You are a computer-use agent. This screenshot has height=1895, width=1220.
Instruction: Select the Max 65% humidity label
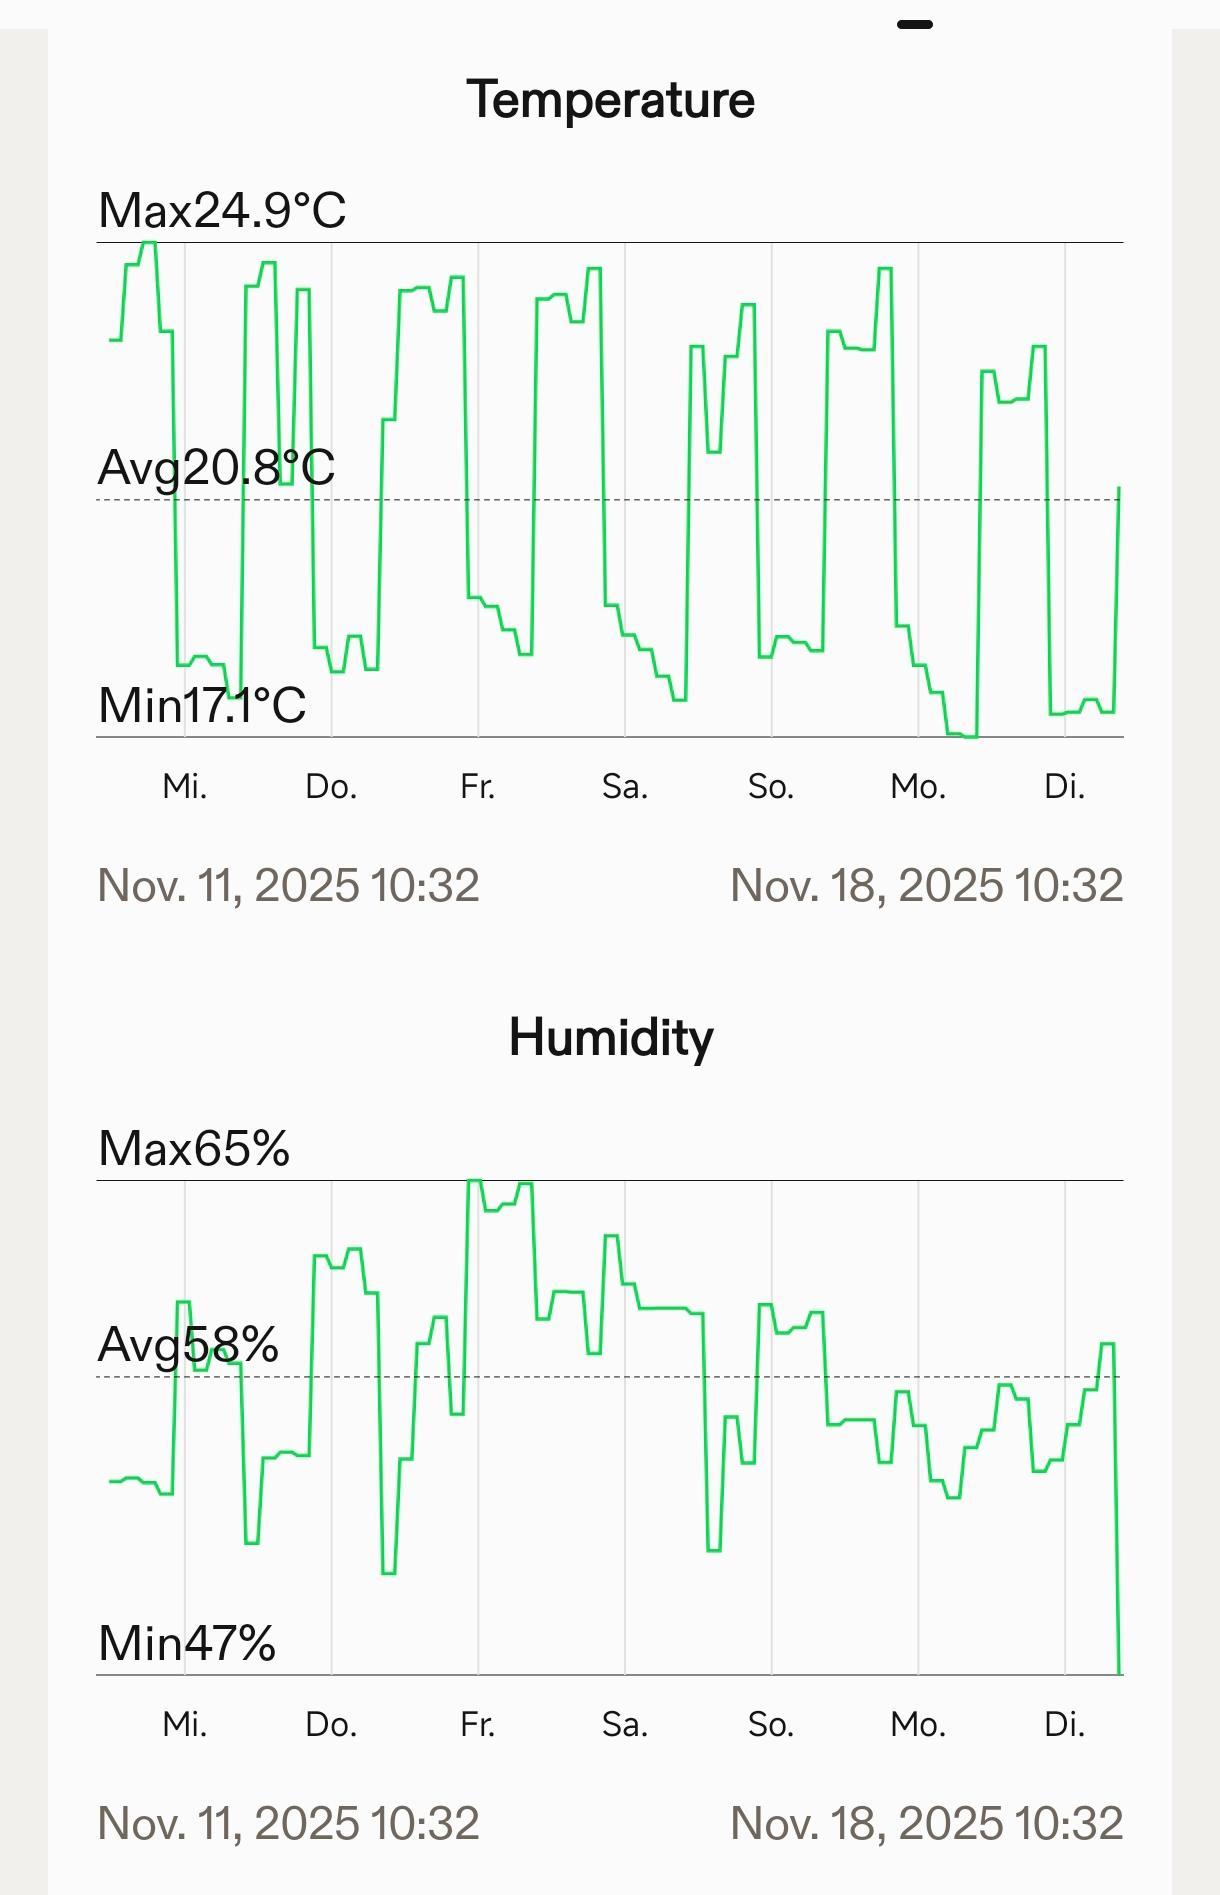[x=194, y=1148]
